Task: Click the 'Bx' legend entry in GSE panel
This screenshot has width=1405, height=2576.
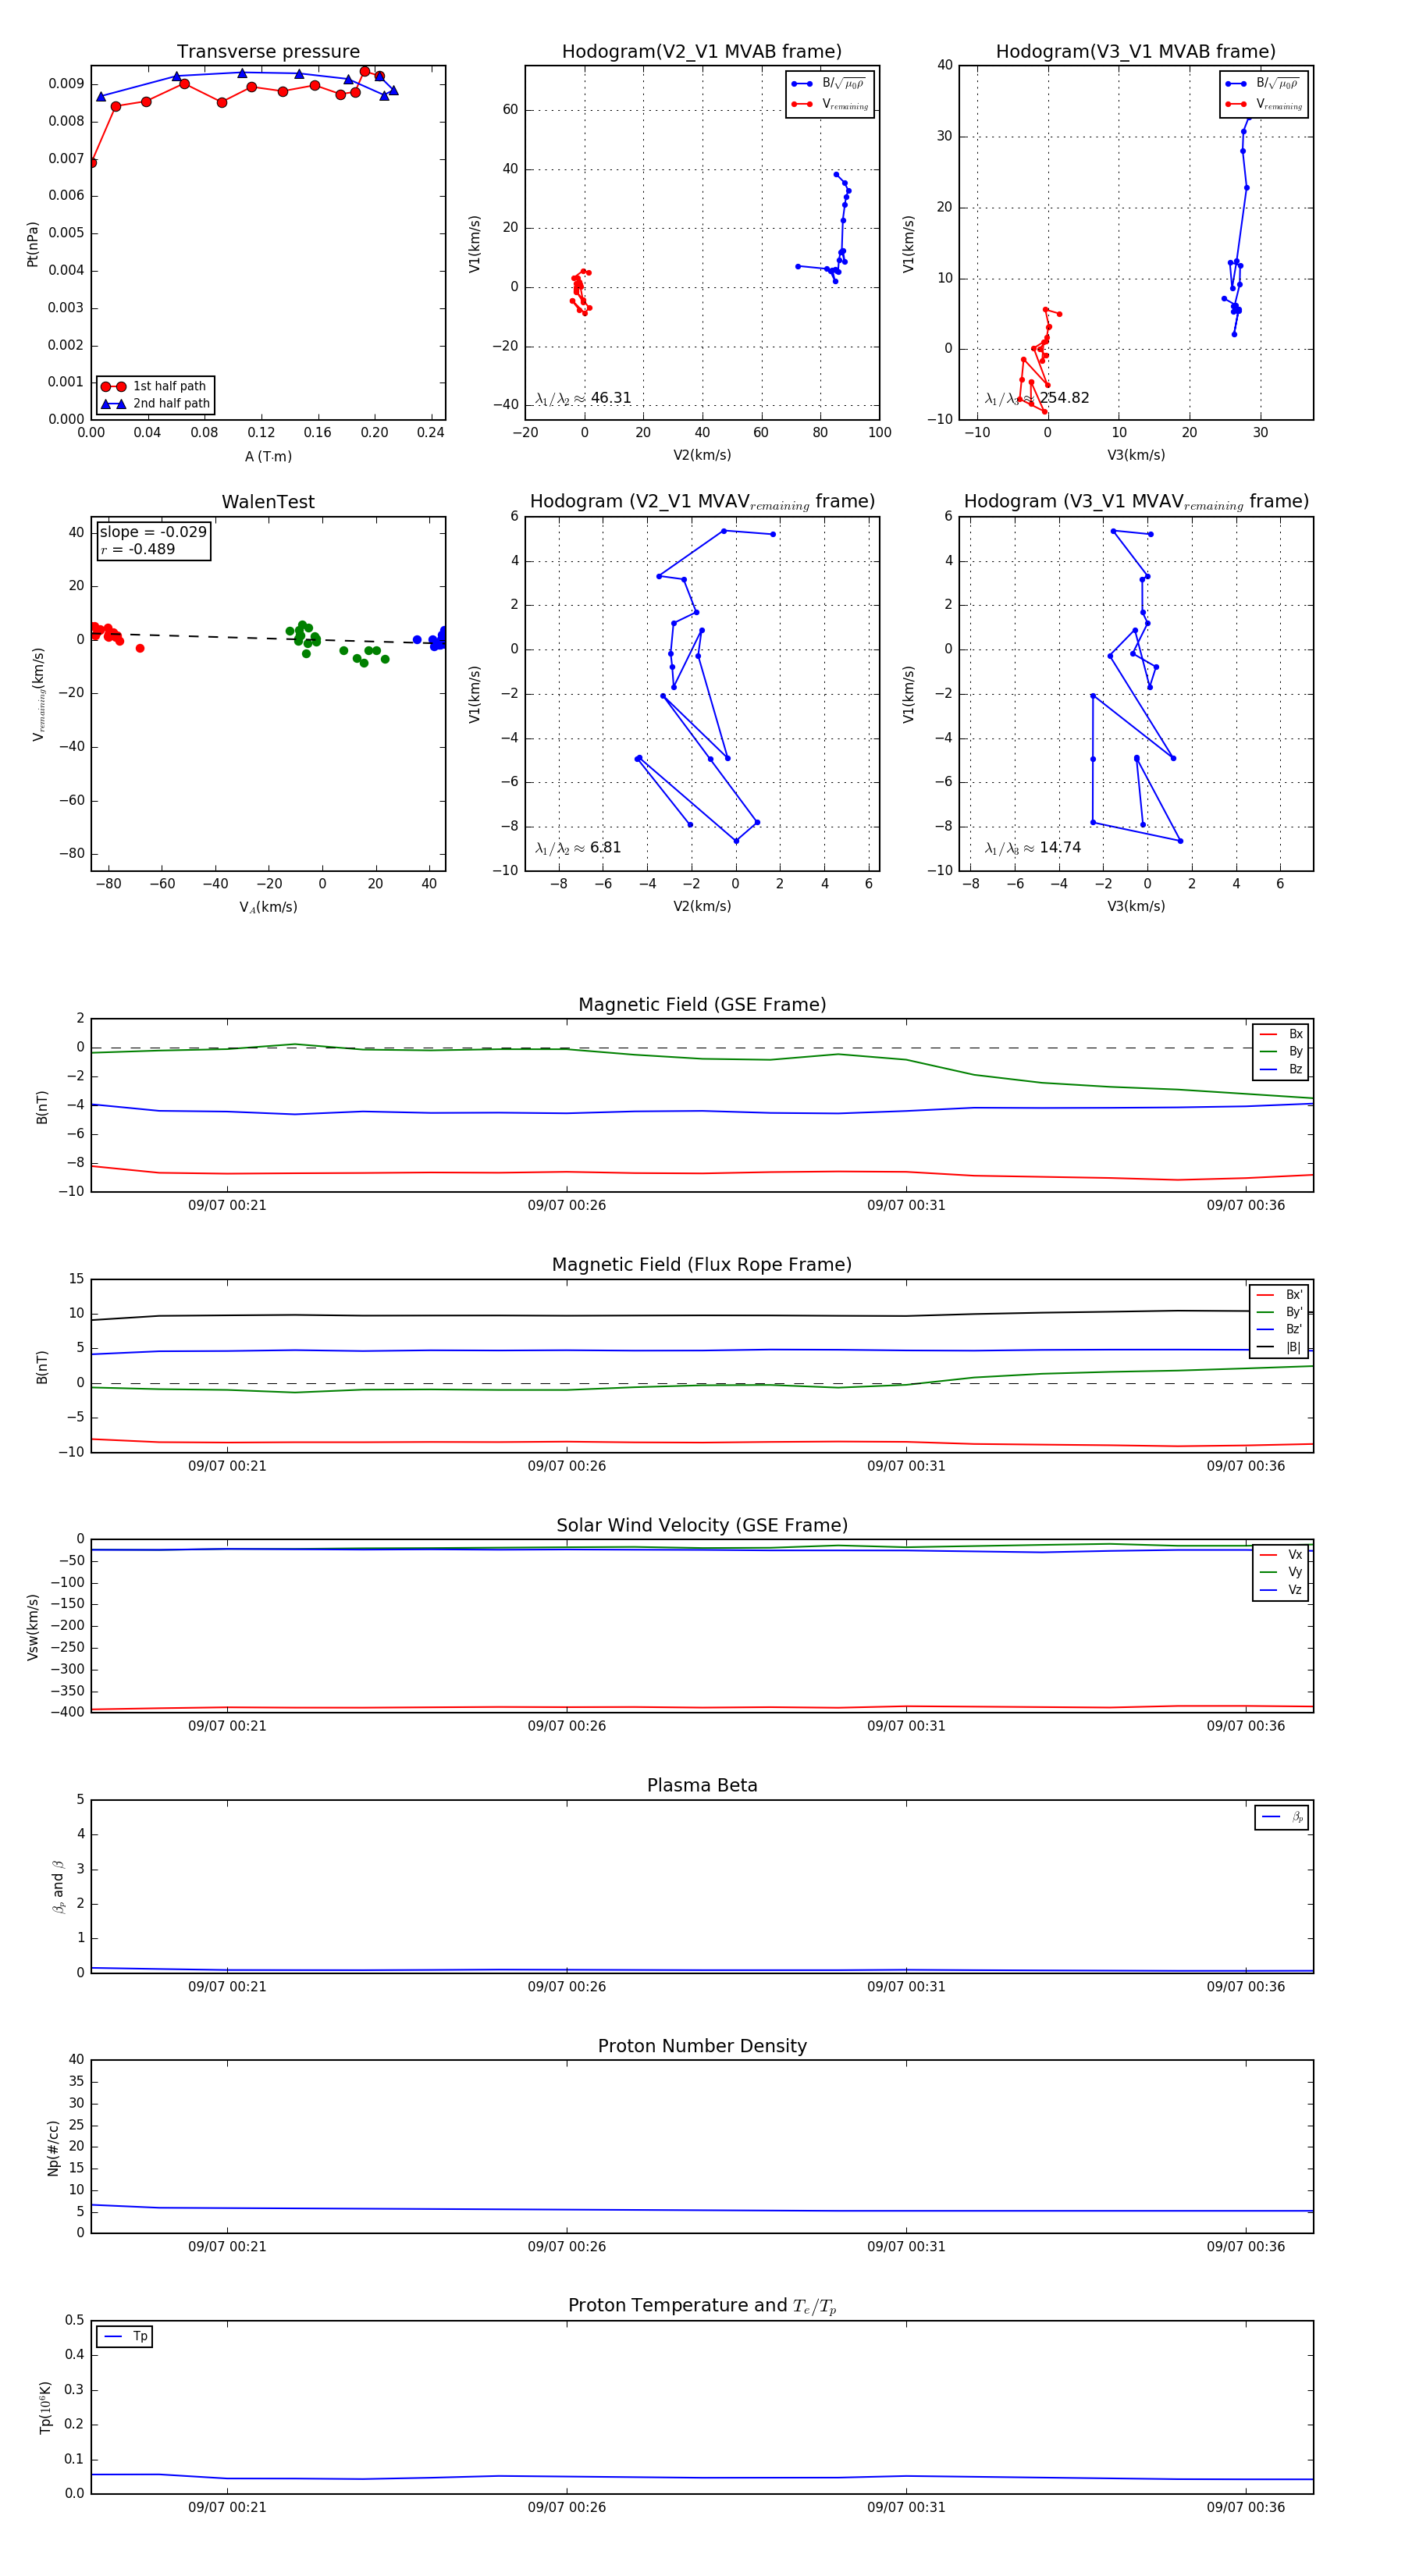Action: click(1281, 1034)
